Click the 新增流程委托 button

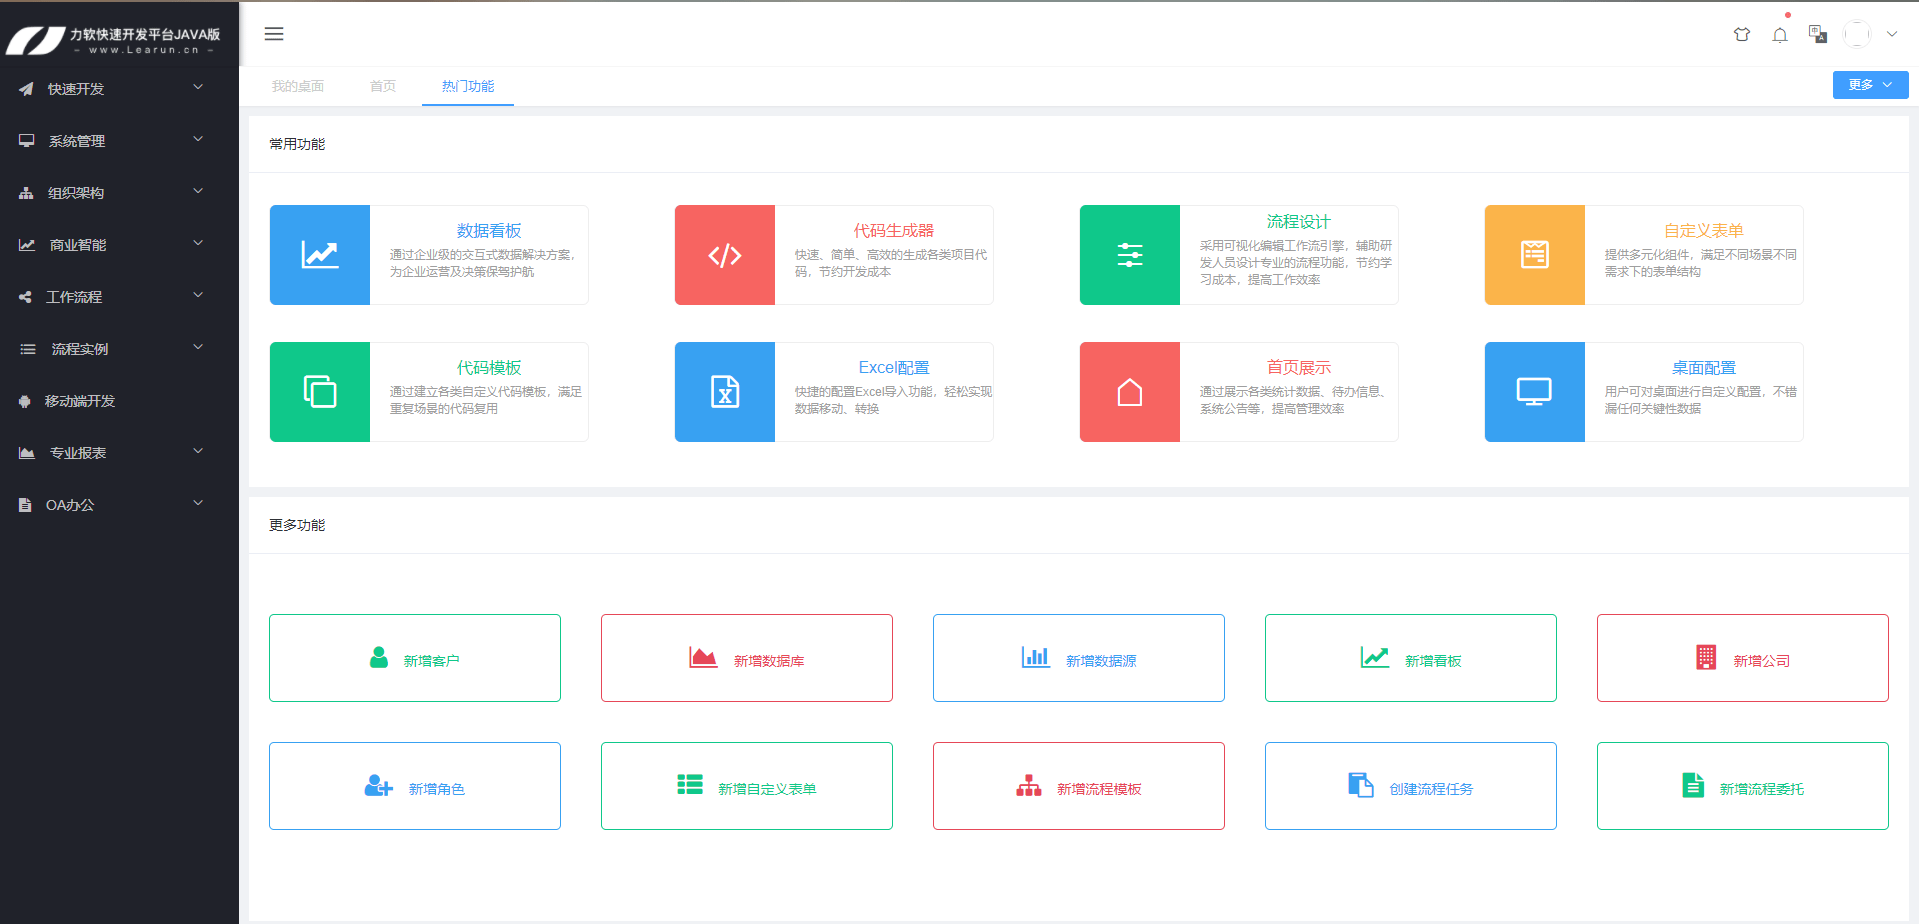[x=1743, y=786]
